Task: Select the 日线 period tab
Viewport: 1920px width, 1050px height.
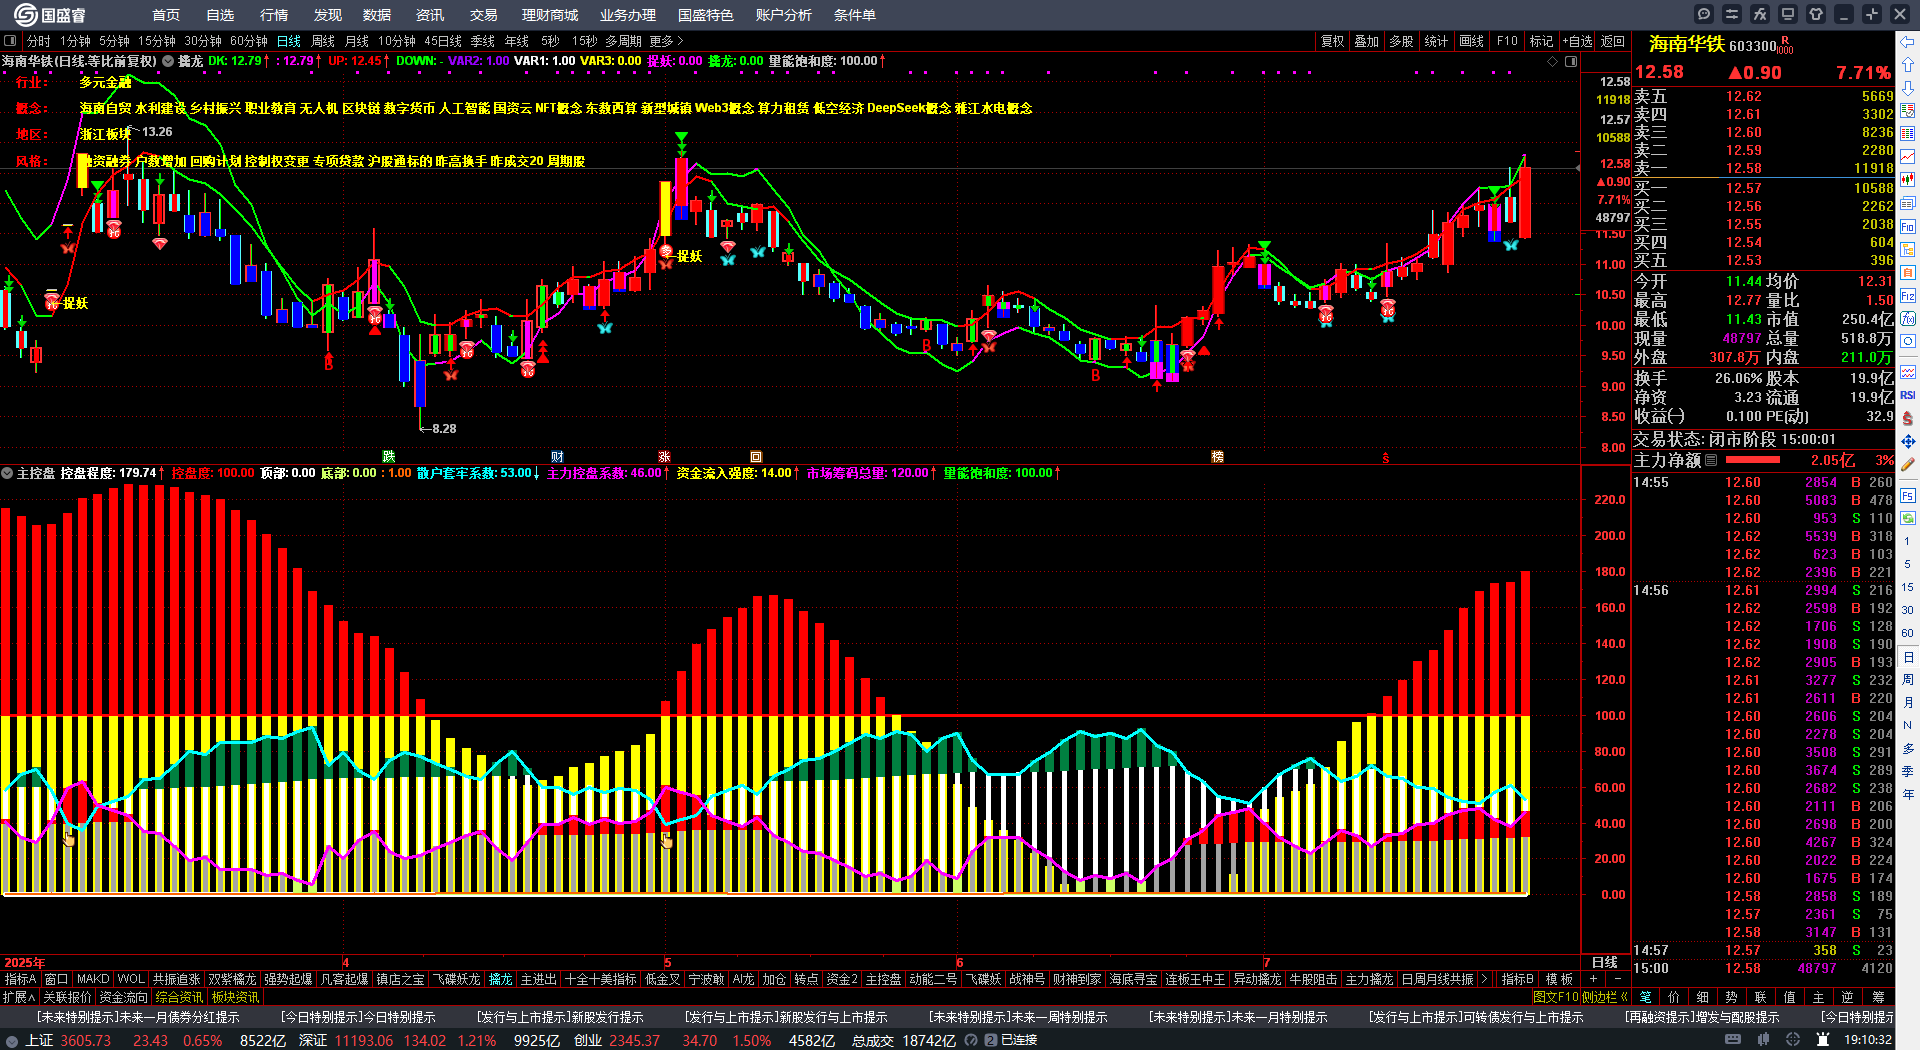Action: [289, 41]
